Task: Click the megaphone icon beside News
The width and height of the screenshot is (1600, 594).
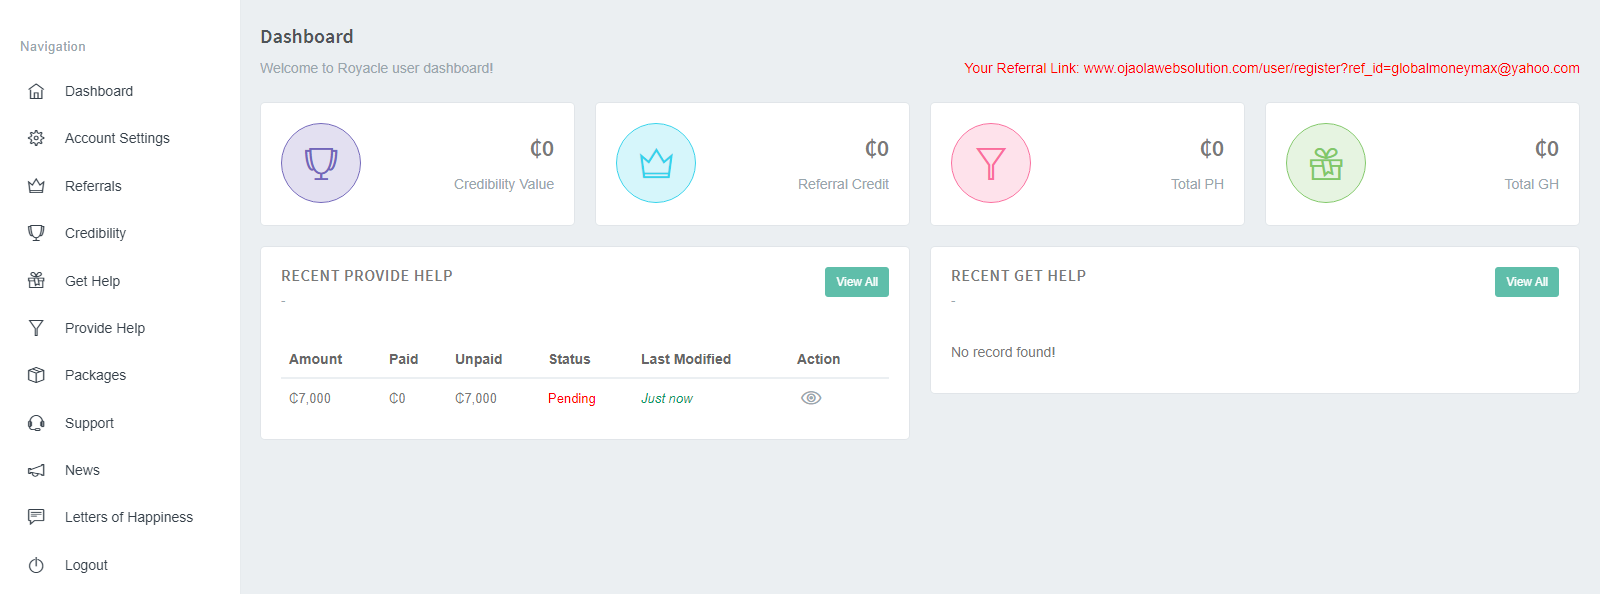Action: pos(36,470)
